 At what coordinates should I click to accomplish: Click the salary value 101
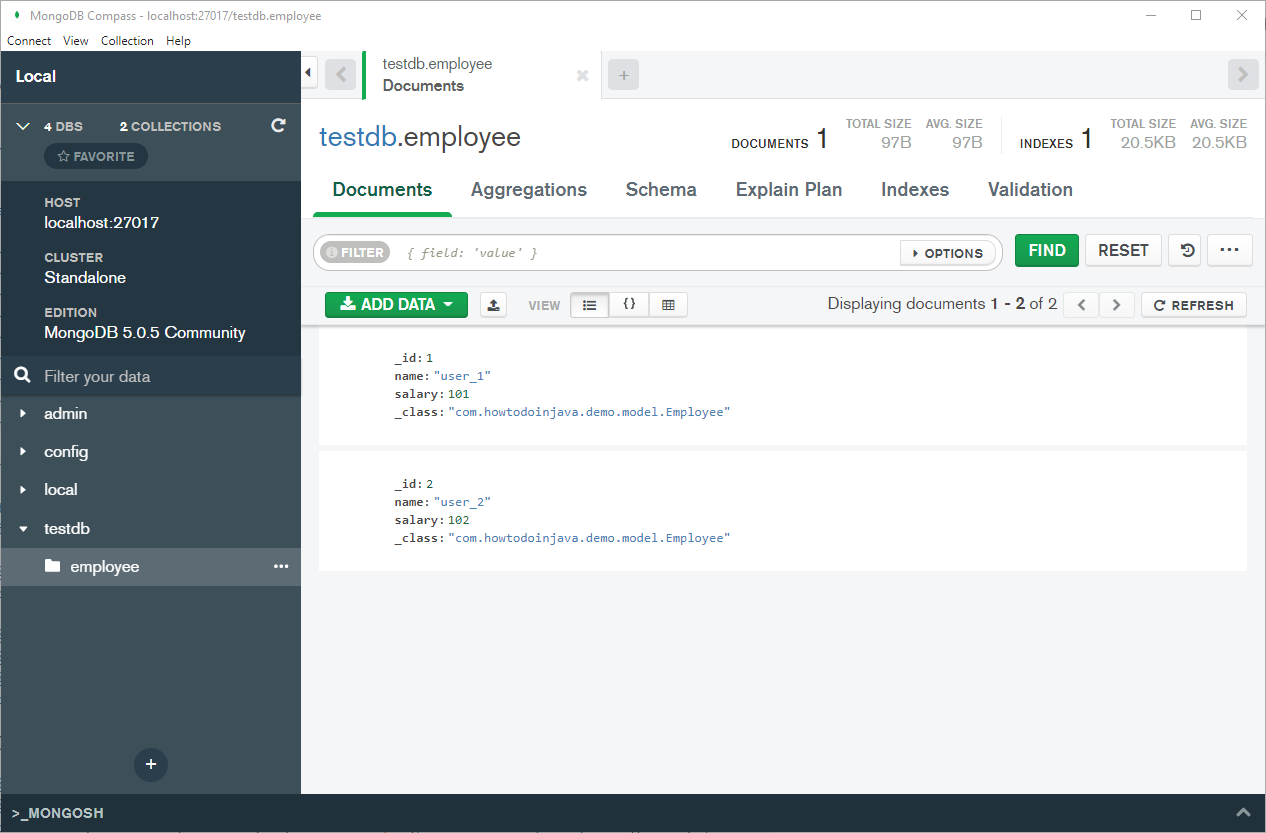click(x=458, y=394)
